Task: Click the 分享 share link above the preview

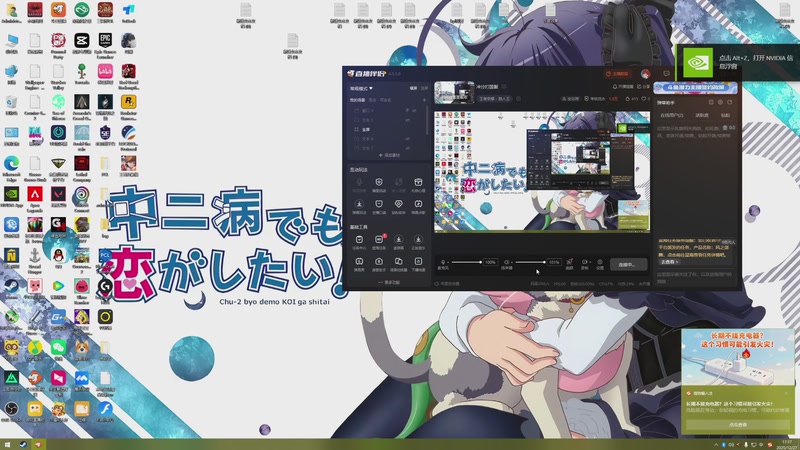Action: click(x=643, y=87)
